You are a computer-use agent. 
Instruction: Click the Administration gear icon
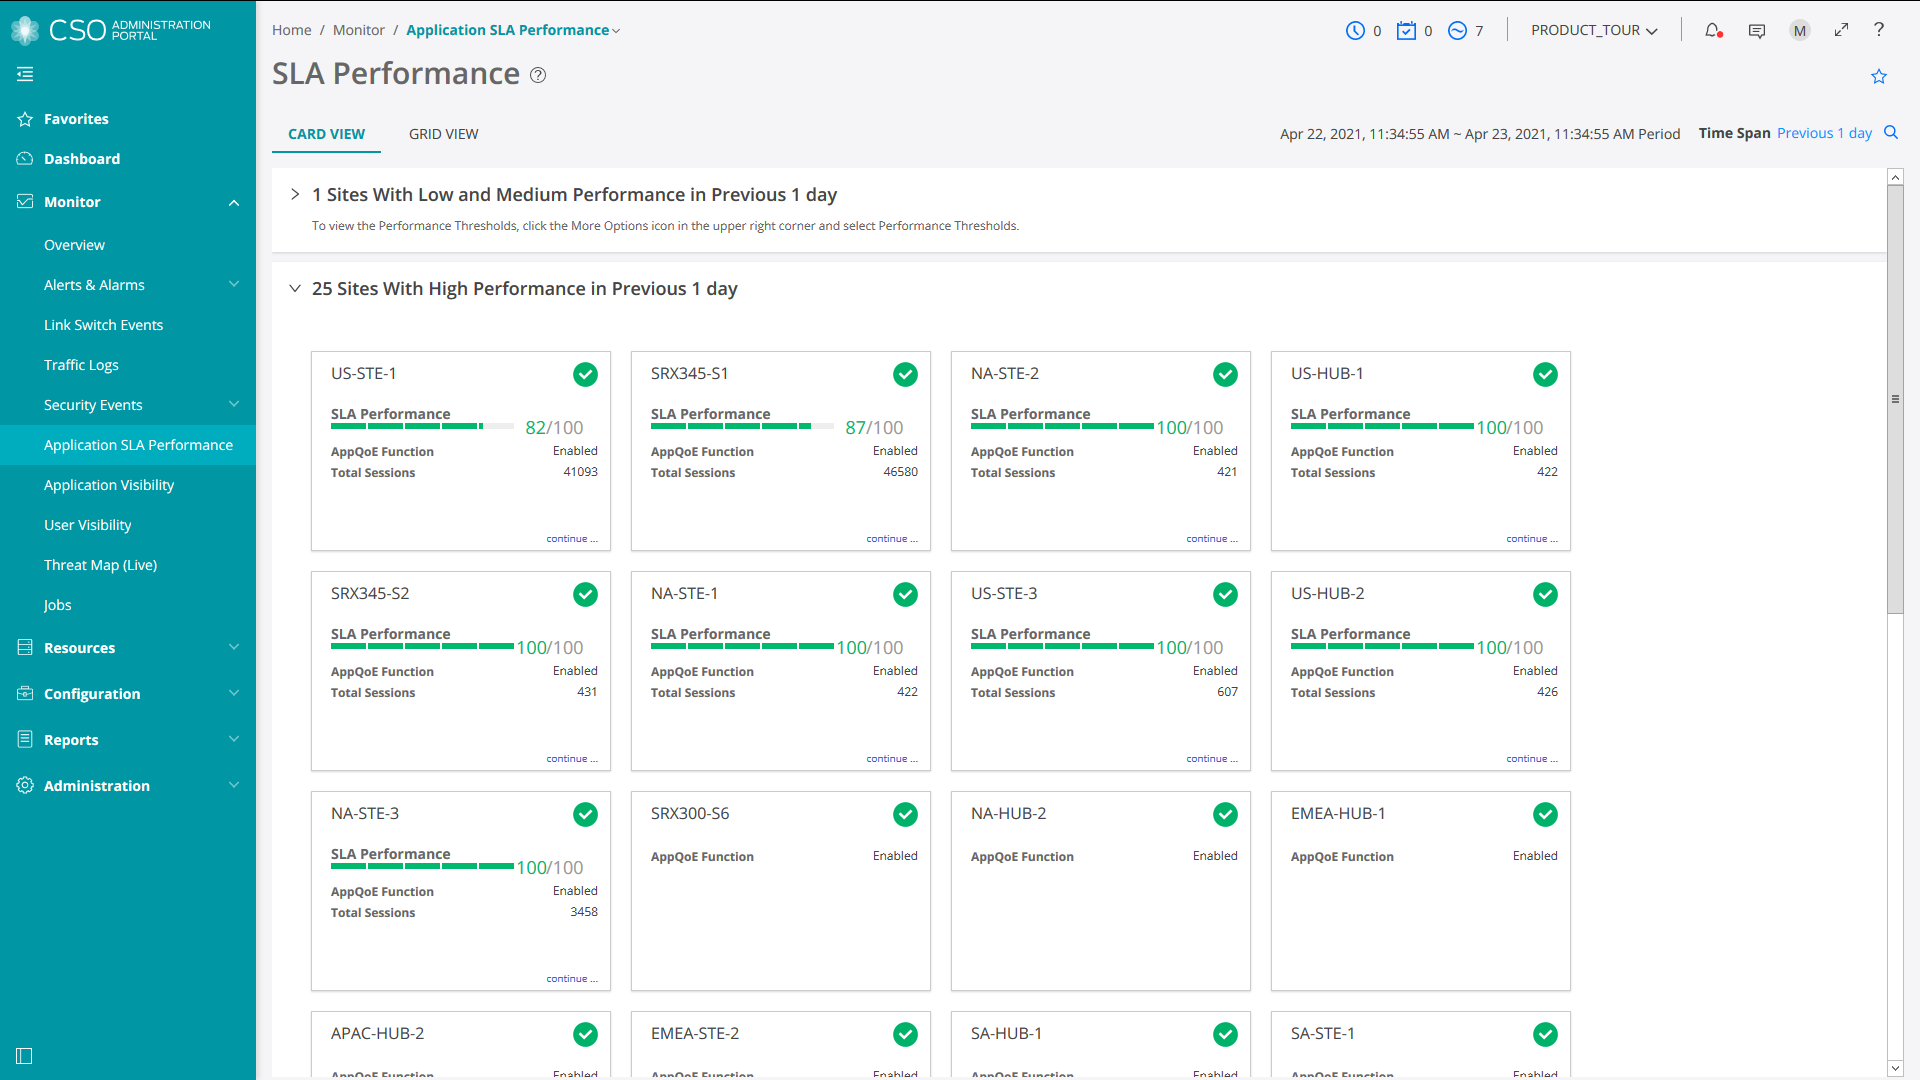click(x=25, y=786)
